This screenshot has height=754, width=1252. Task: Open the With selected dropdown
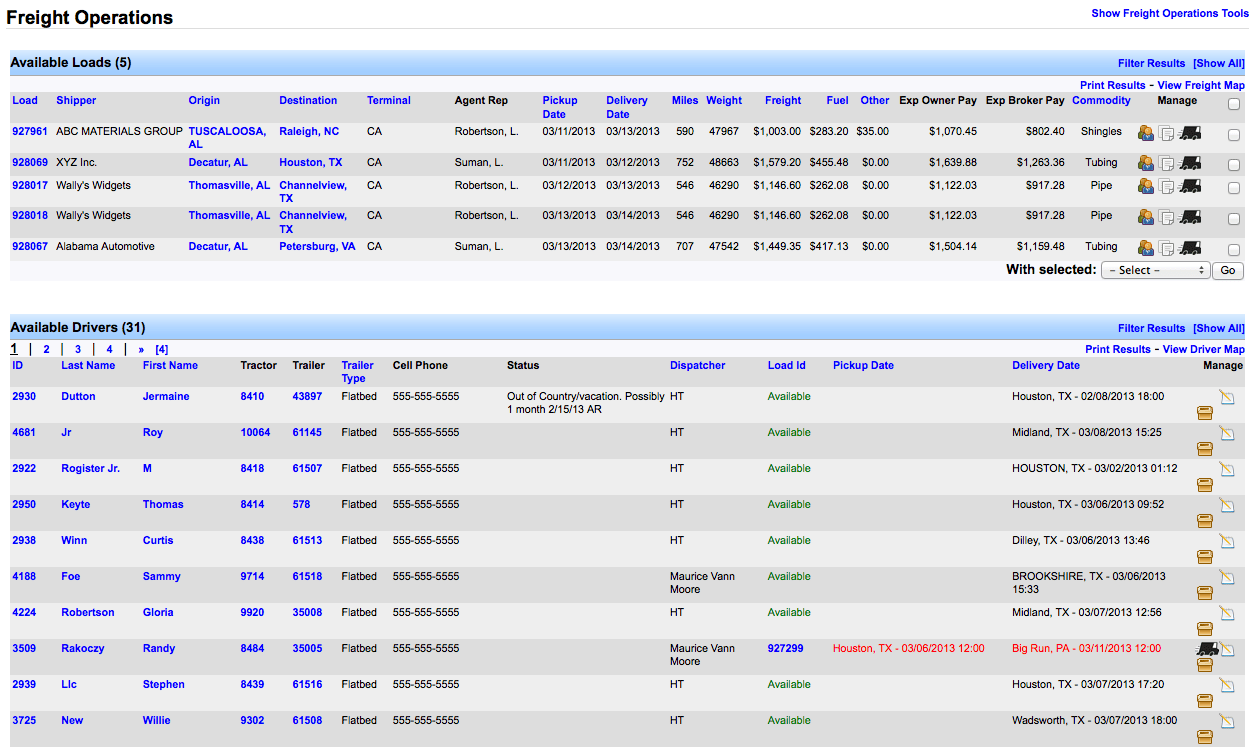click(x=1155, y=270)
